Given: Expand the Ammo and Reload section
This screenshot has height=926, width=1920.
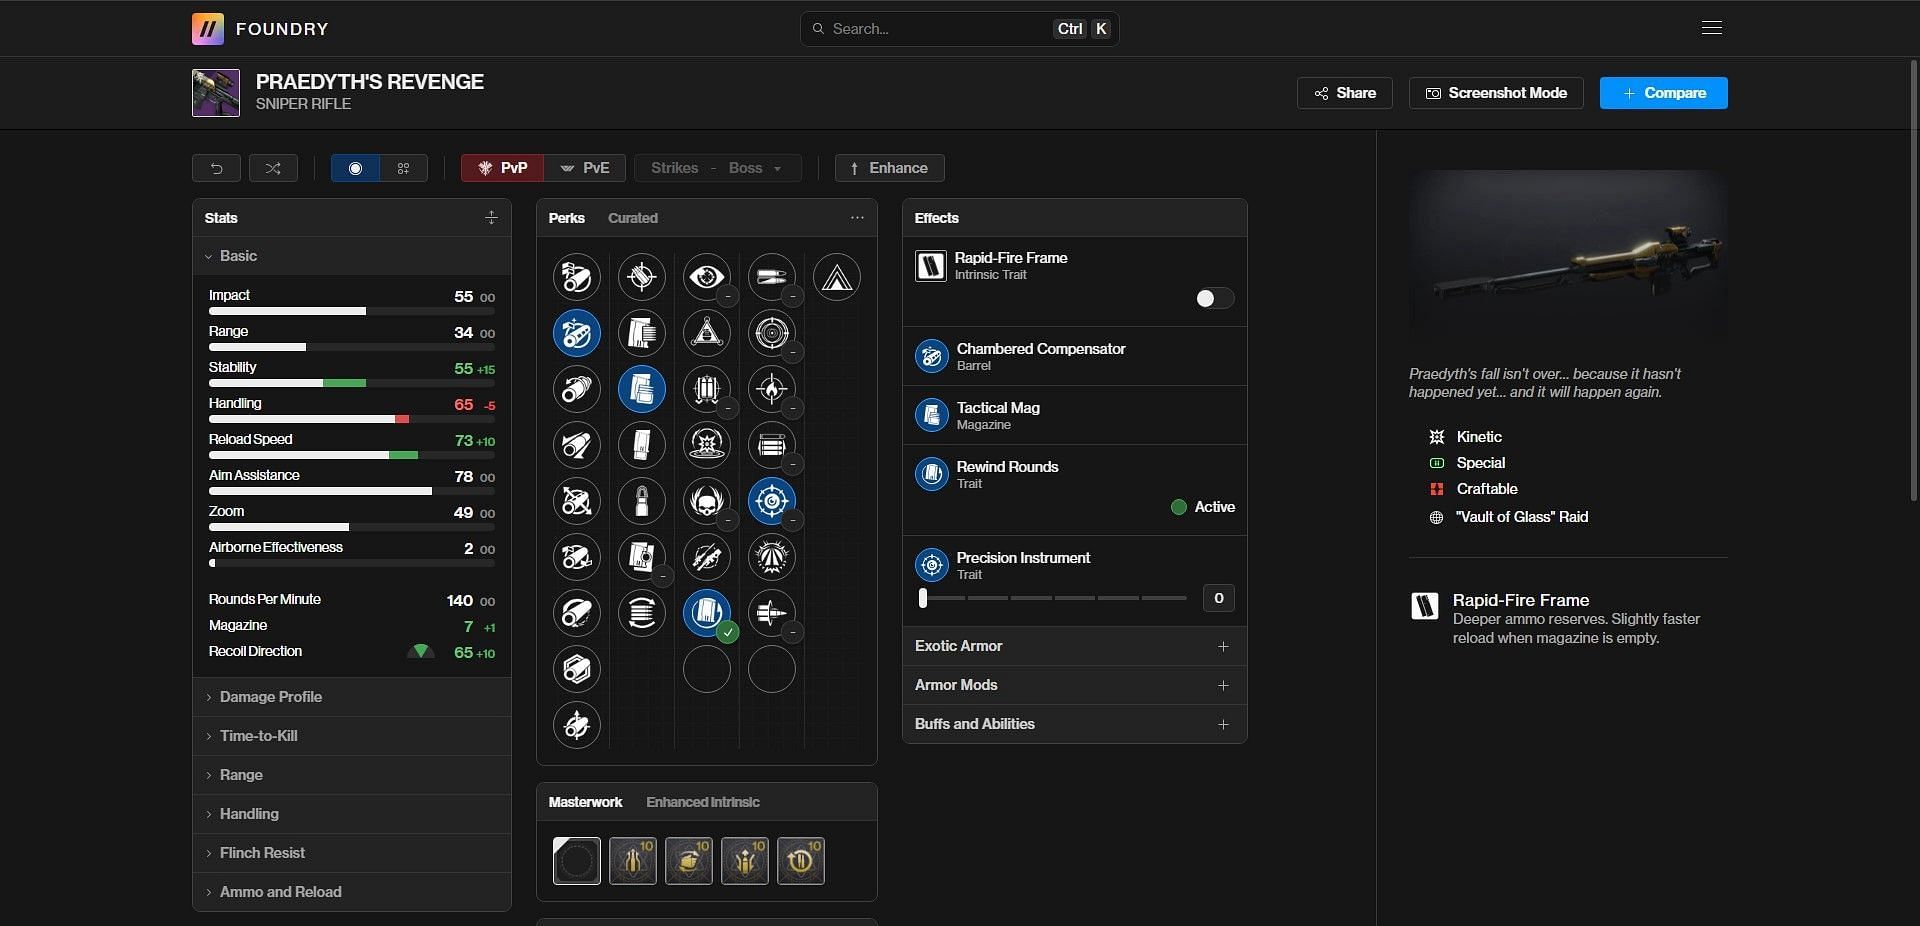Looking at the screenshot, I should point(352,892).
